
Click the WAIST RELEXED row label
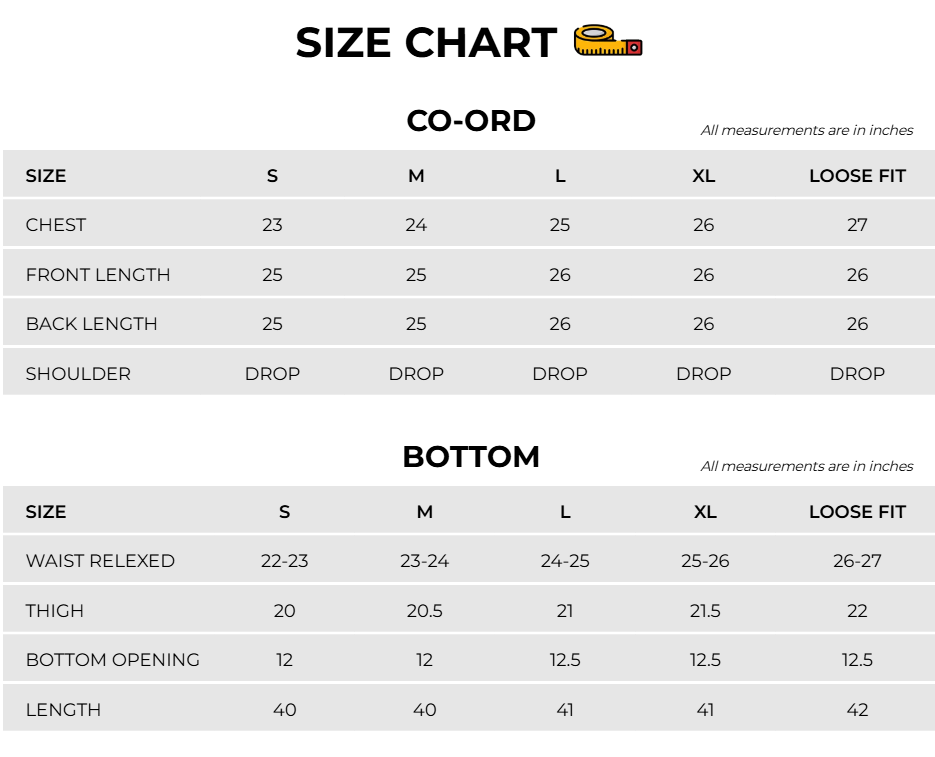click(100, 561)
